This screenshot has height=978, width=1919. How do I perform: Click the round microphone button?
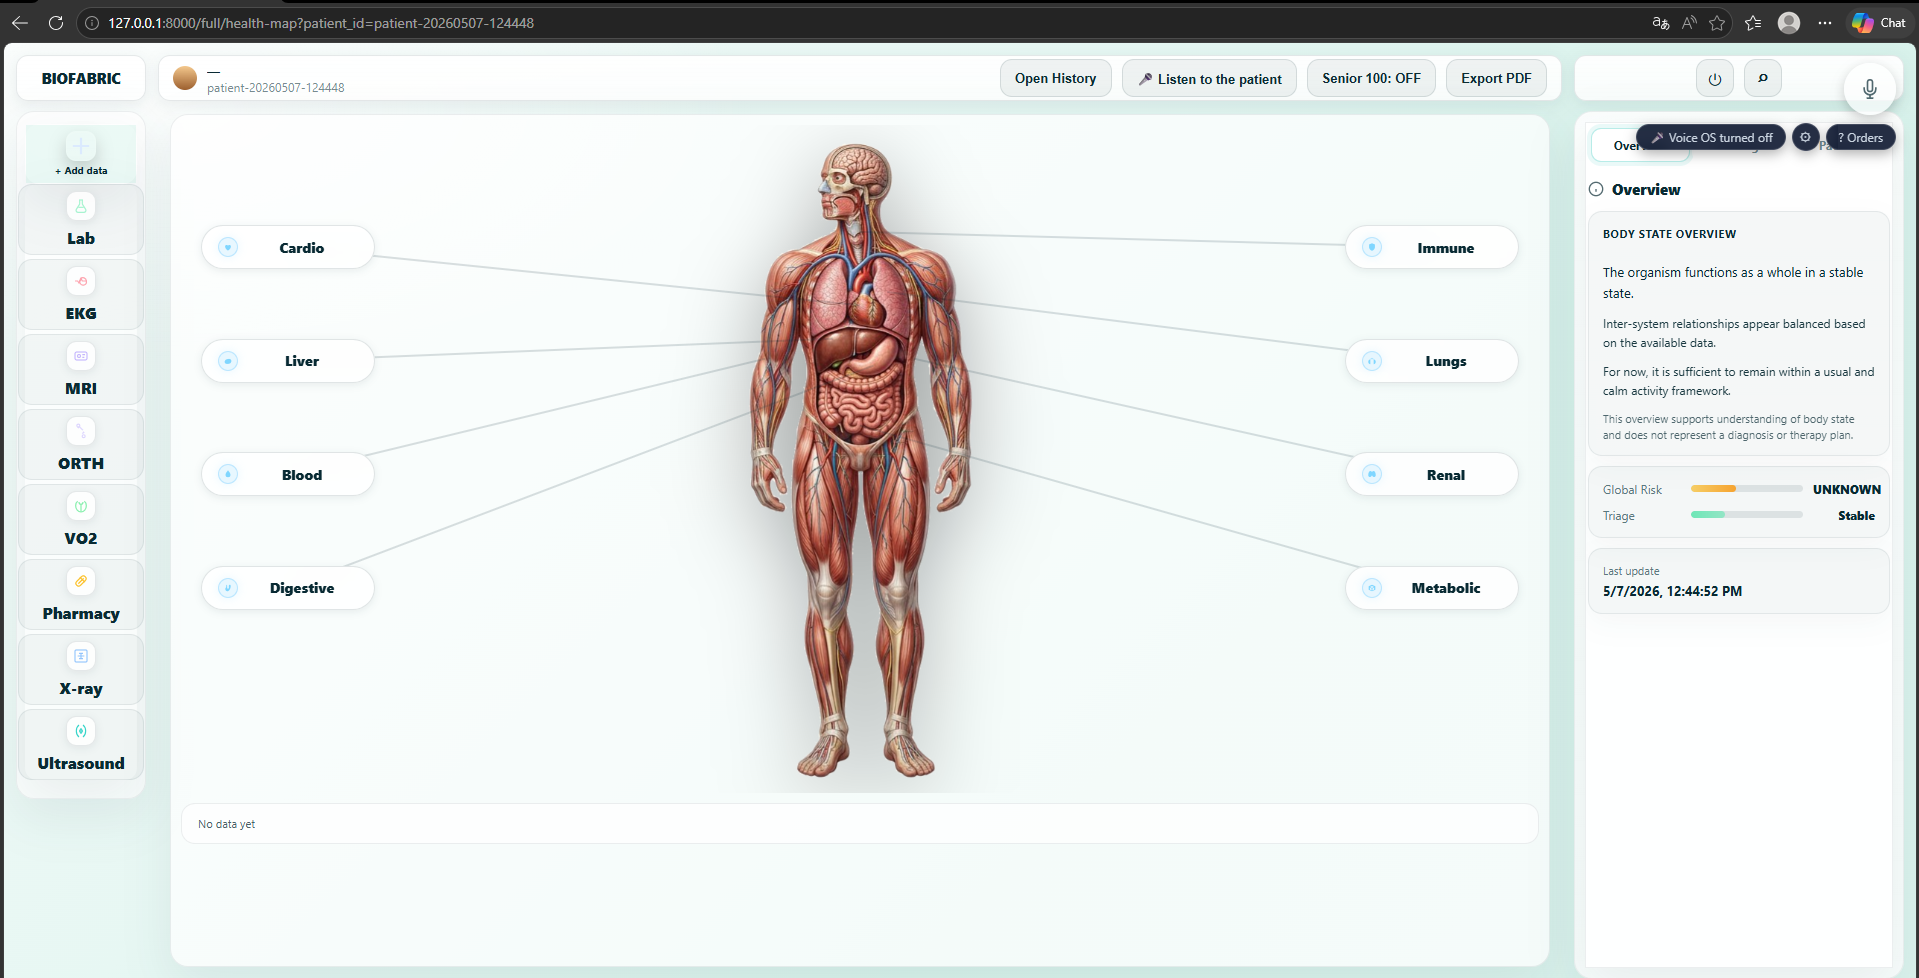[1870, 89]
